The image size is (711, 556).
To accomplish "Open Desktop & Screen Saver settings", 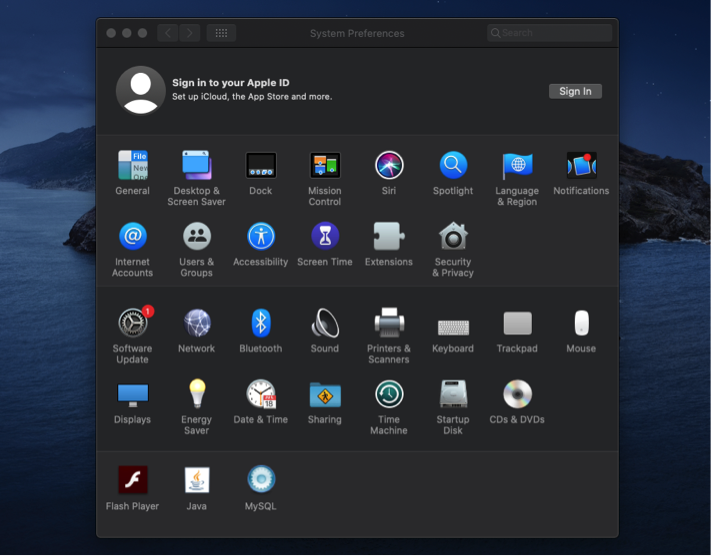I will pos(197,165).
